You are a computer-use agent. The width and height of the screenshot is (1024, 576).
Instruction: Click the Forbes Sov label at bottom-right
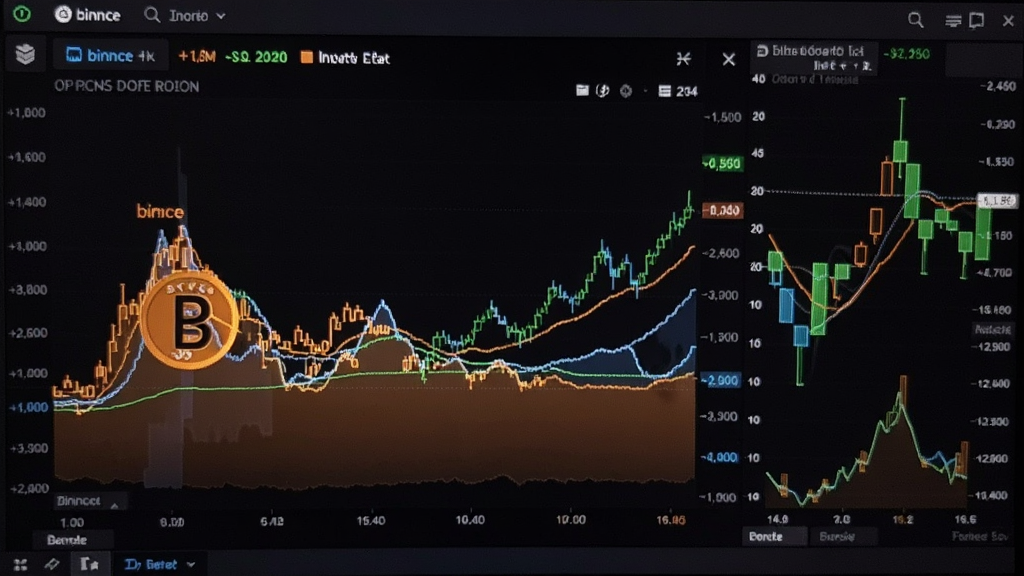(979, 536)
